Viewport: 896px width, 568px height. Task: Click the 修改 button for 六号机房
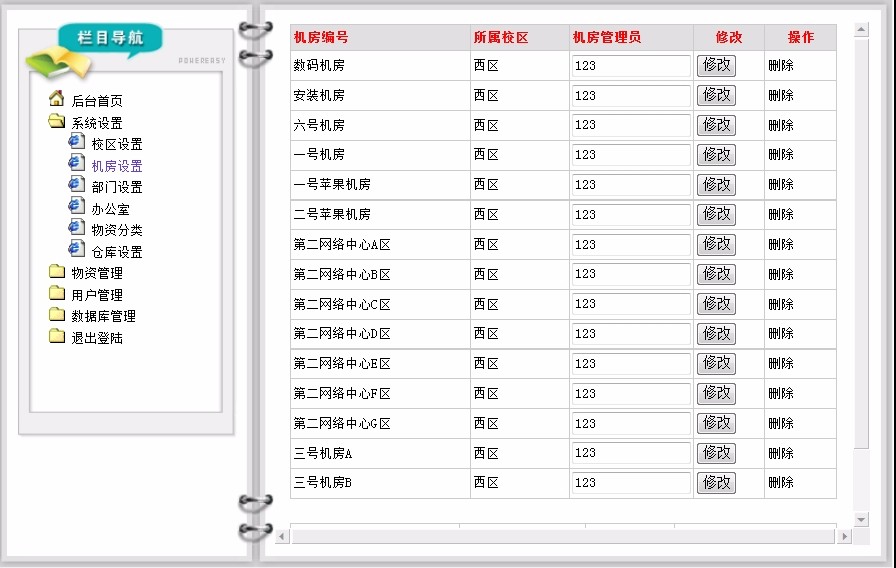point(716,125)
